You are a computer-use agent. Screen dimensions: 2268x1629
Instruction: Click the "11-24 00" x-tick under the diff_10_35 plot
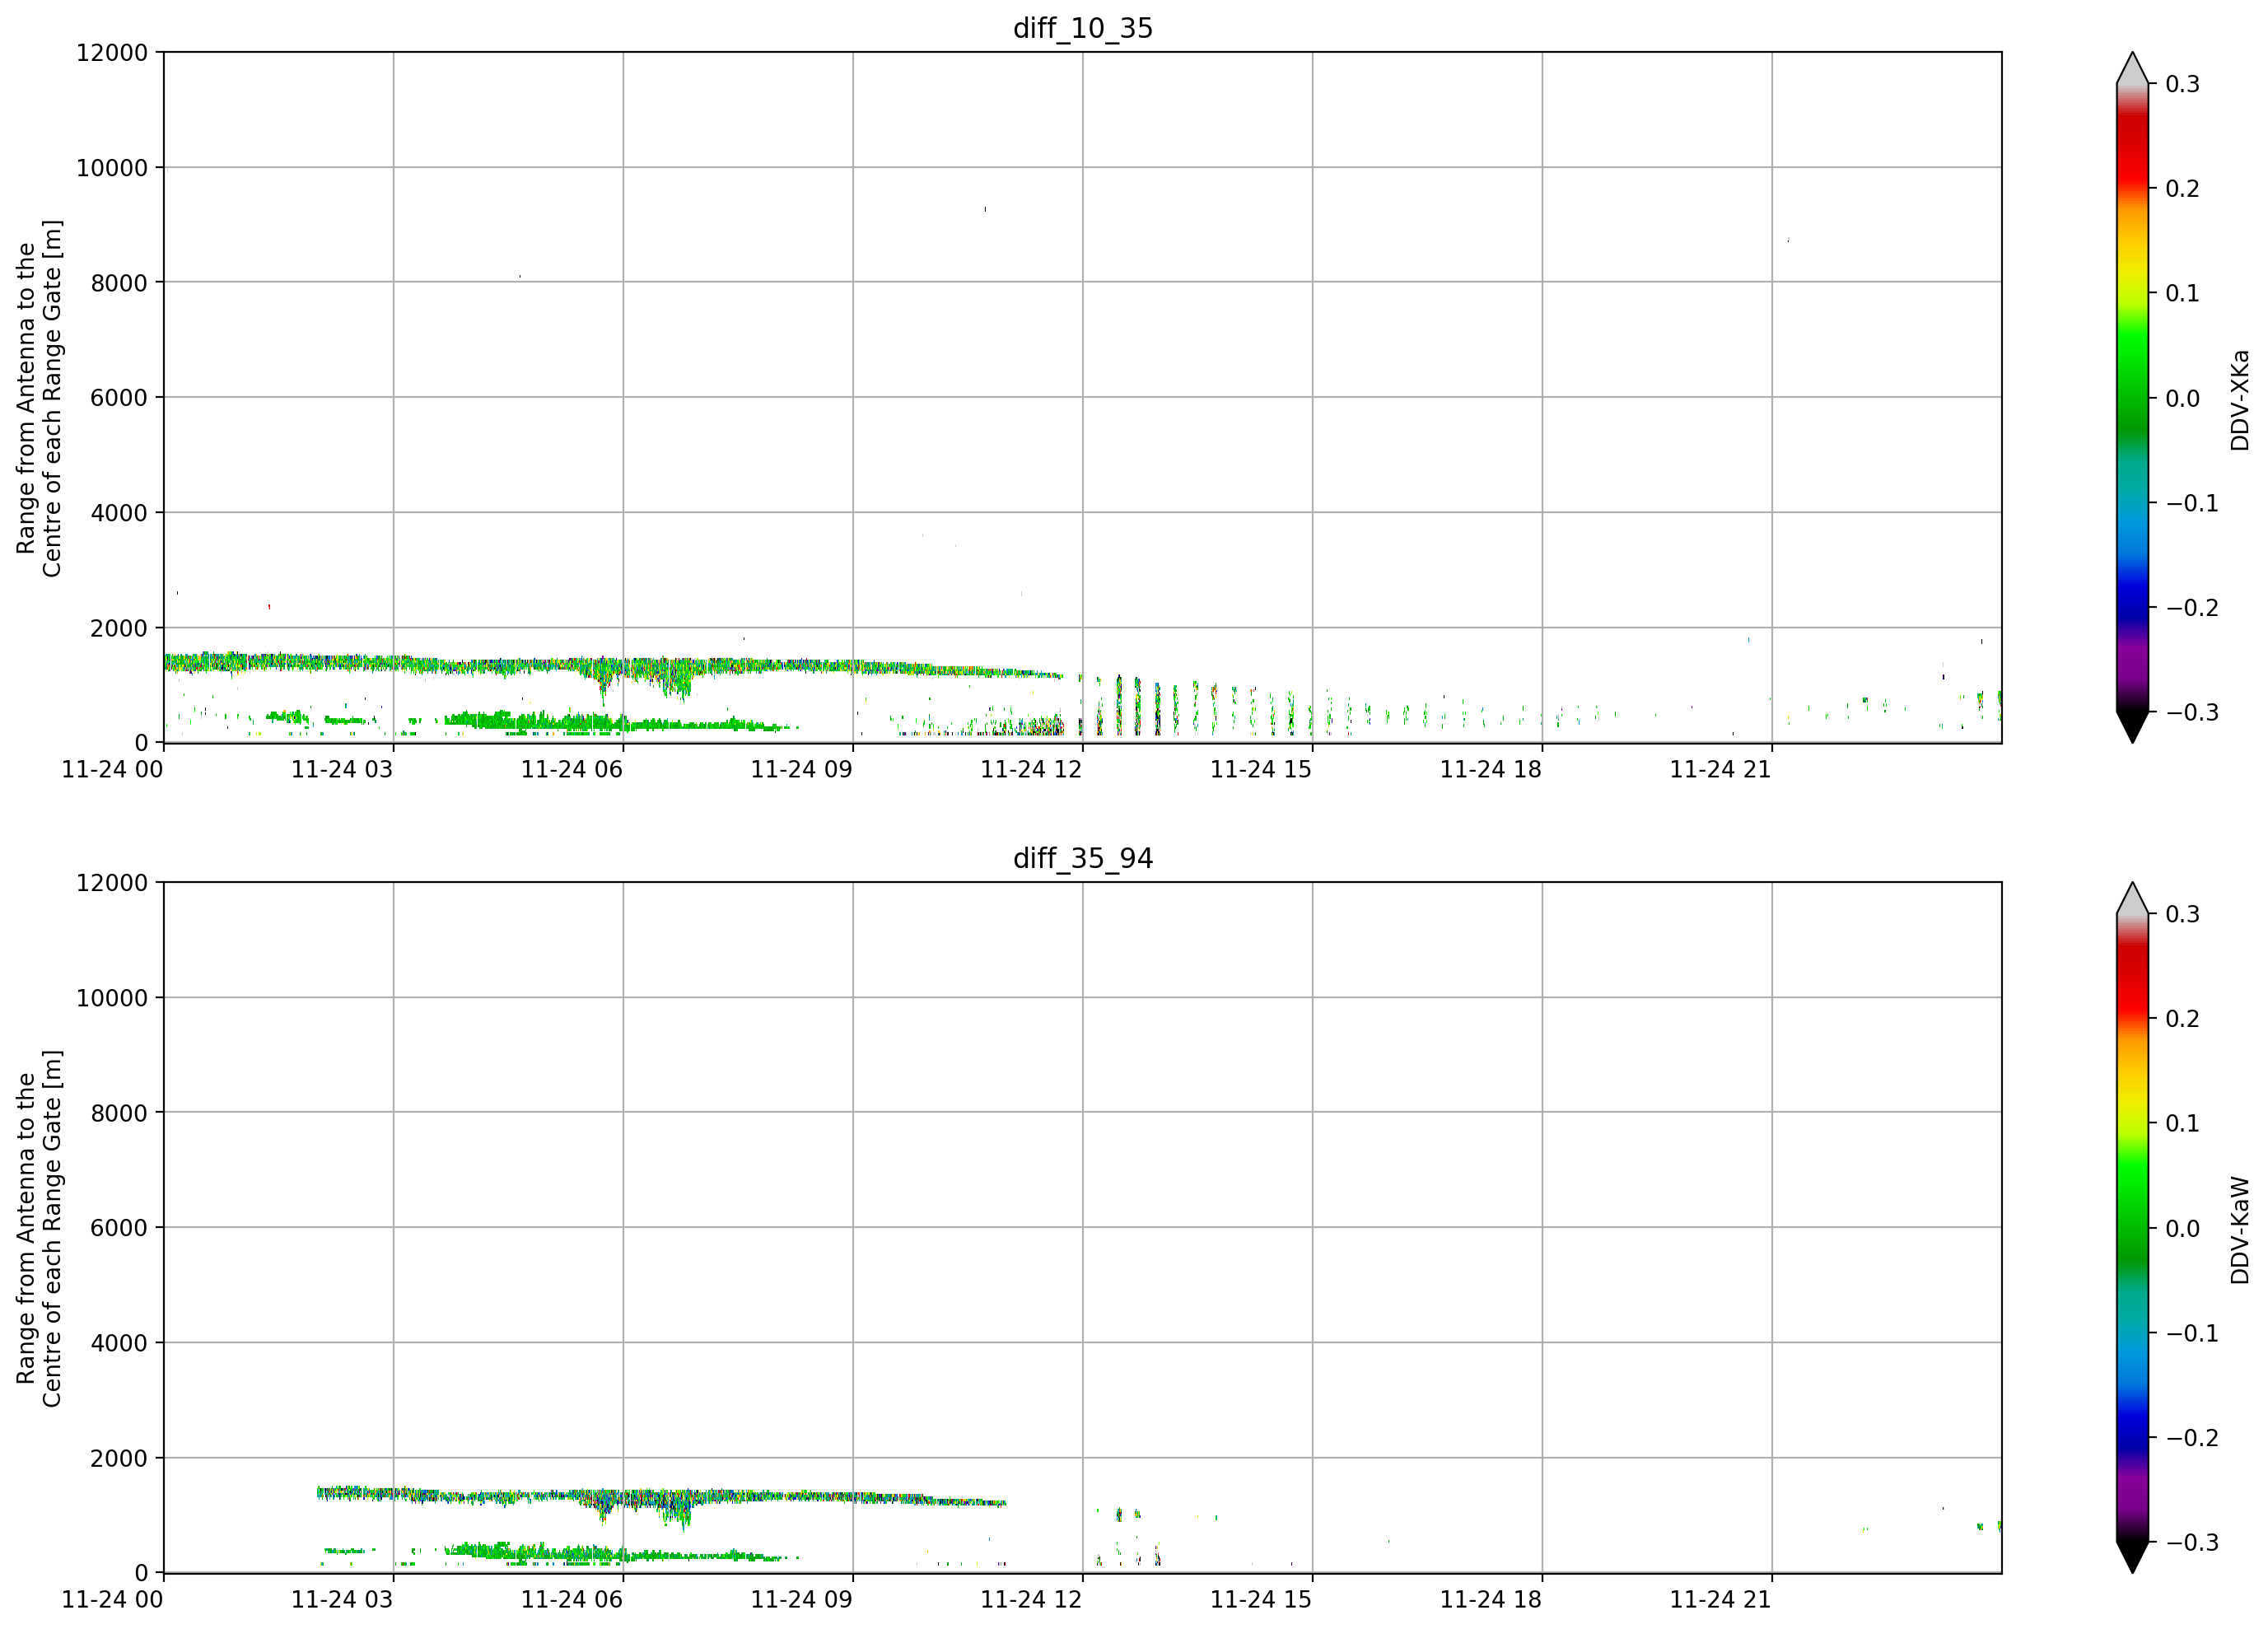pos(113,769)
